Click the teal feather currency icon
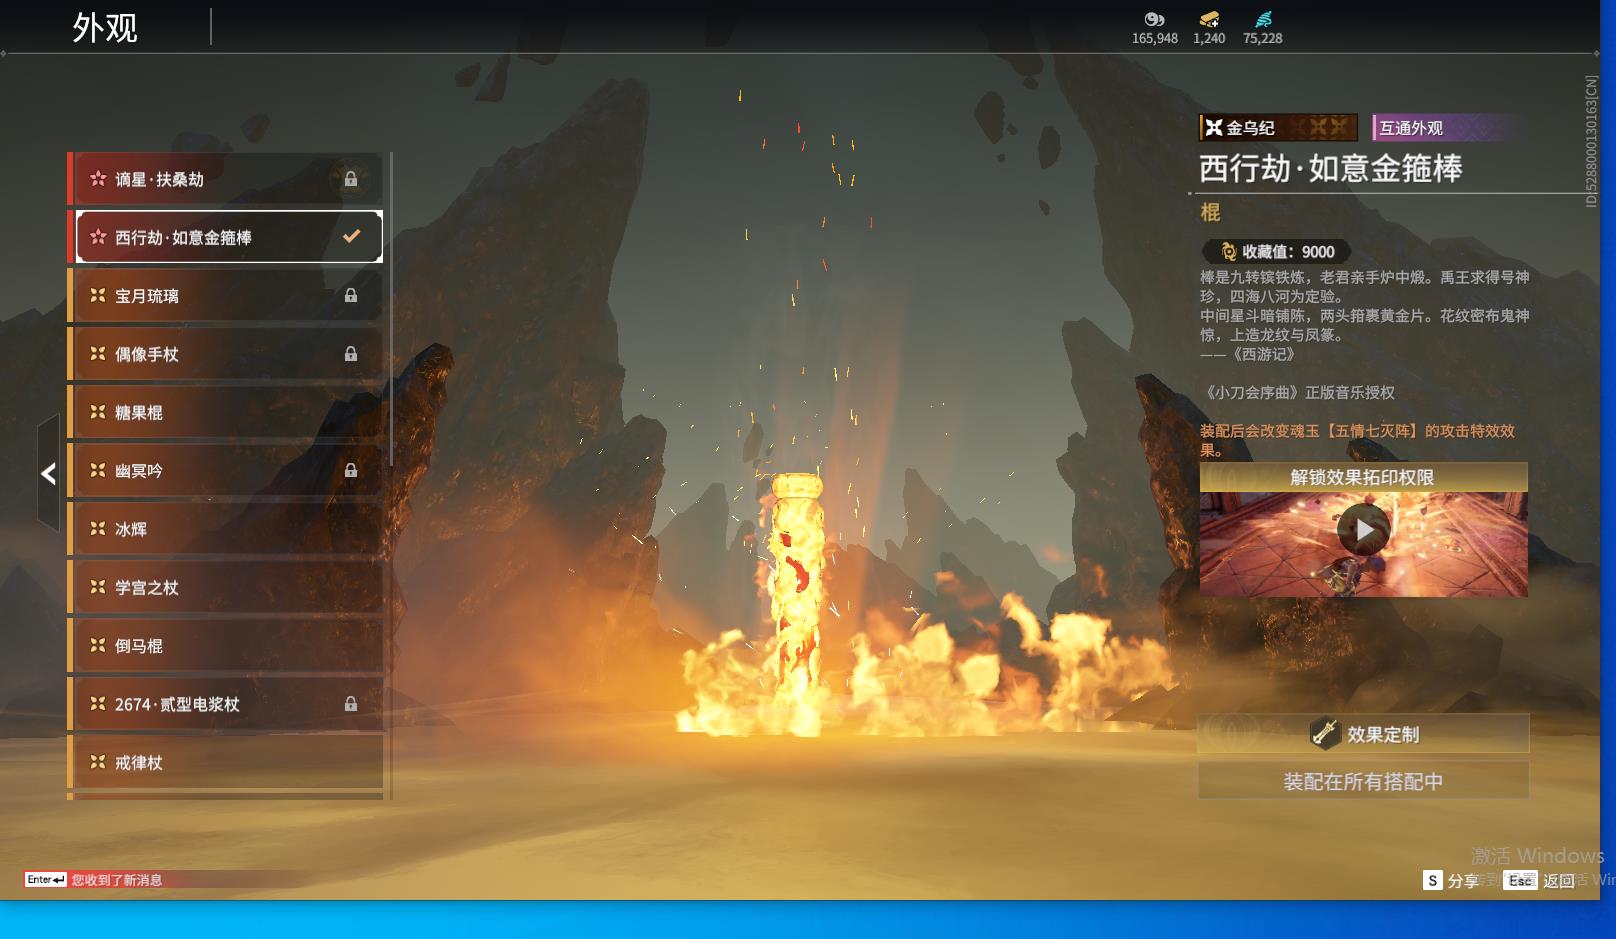Viewport: 1616px width, 939px height. [1263, 19]
